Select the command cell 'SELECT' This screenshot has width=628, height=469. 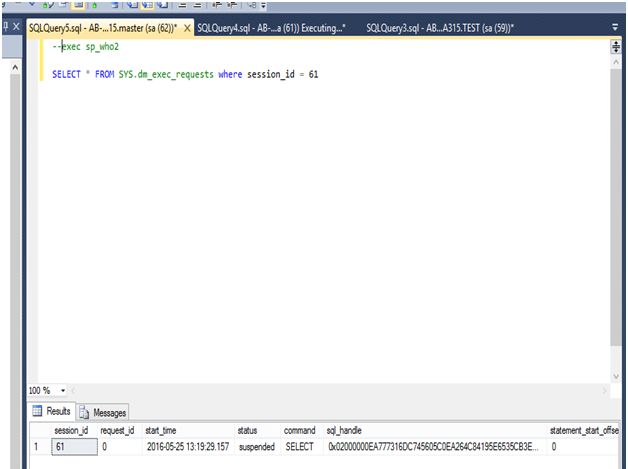point(300,447)
